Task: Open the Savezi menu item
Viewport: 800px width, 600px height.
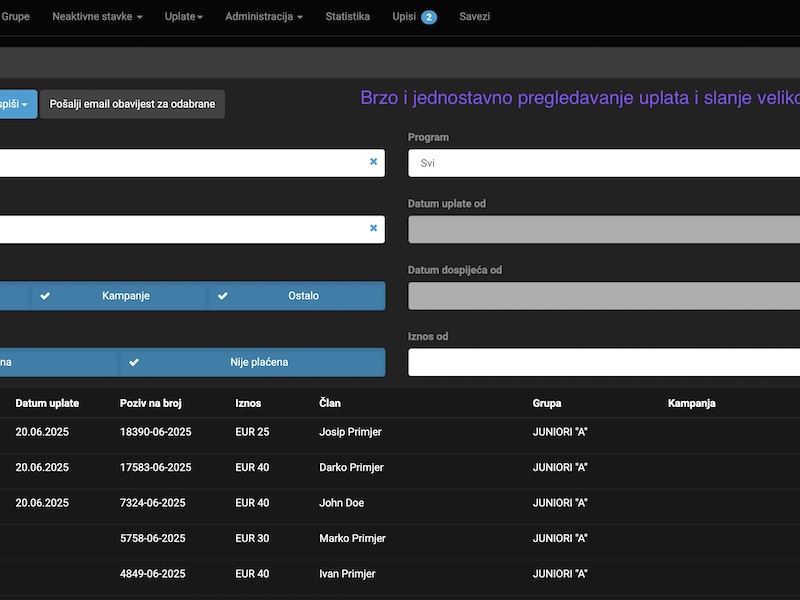Action: click(x=474, y=17)
